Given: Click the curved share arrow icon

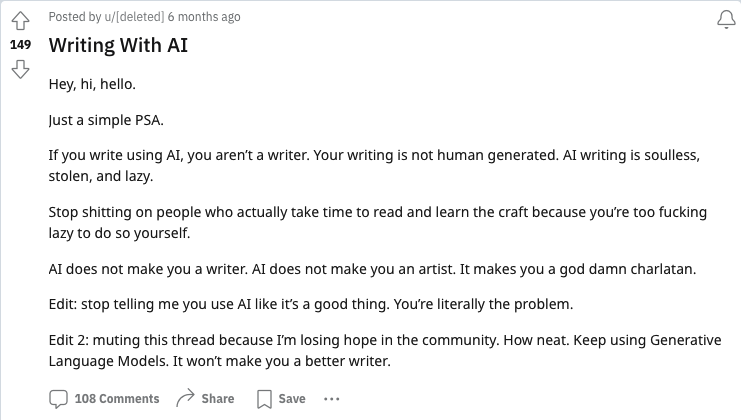Looking at the screenshot, I should tap(185, 398).
